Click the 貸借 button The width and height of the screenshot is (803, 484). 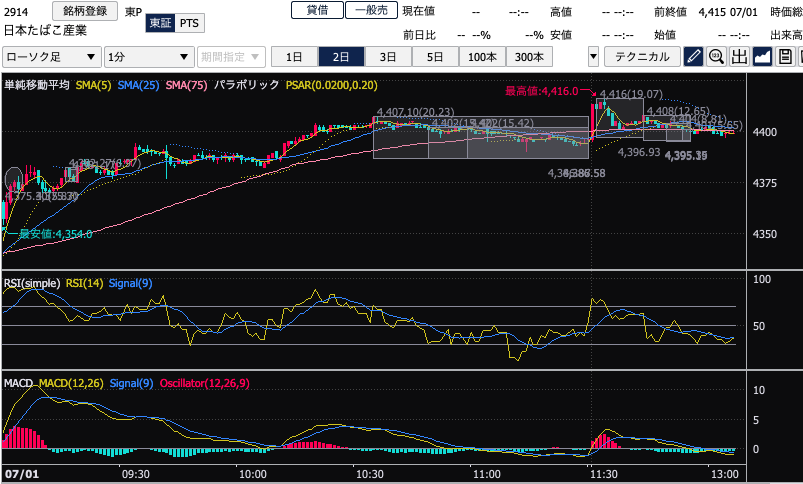[x=317, y=10]
